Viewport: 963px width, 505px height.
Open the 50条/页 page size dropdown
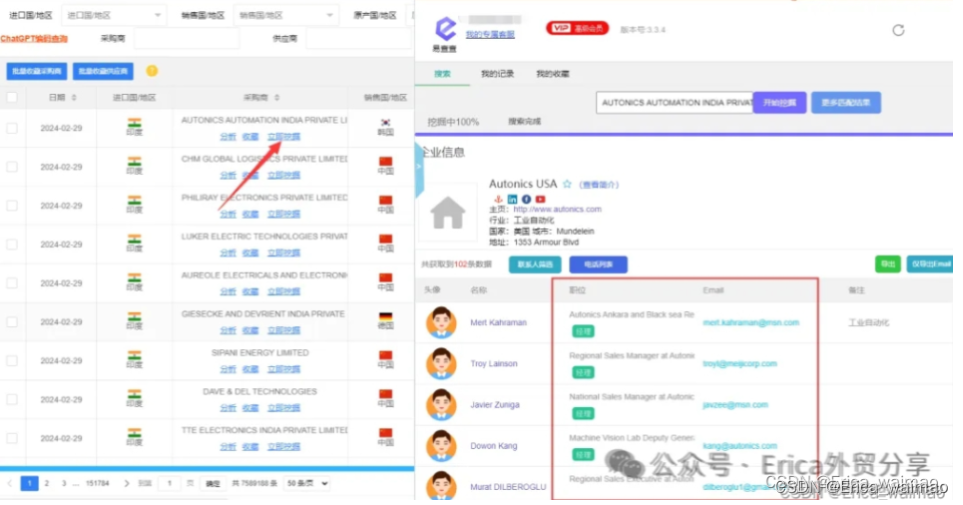coord(307,483)
